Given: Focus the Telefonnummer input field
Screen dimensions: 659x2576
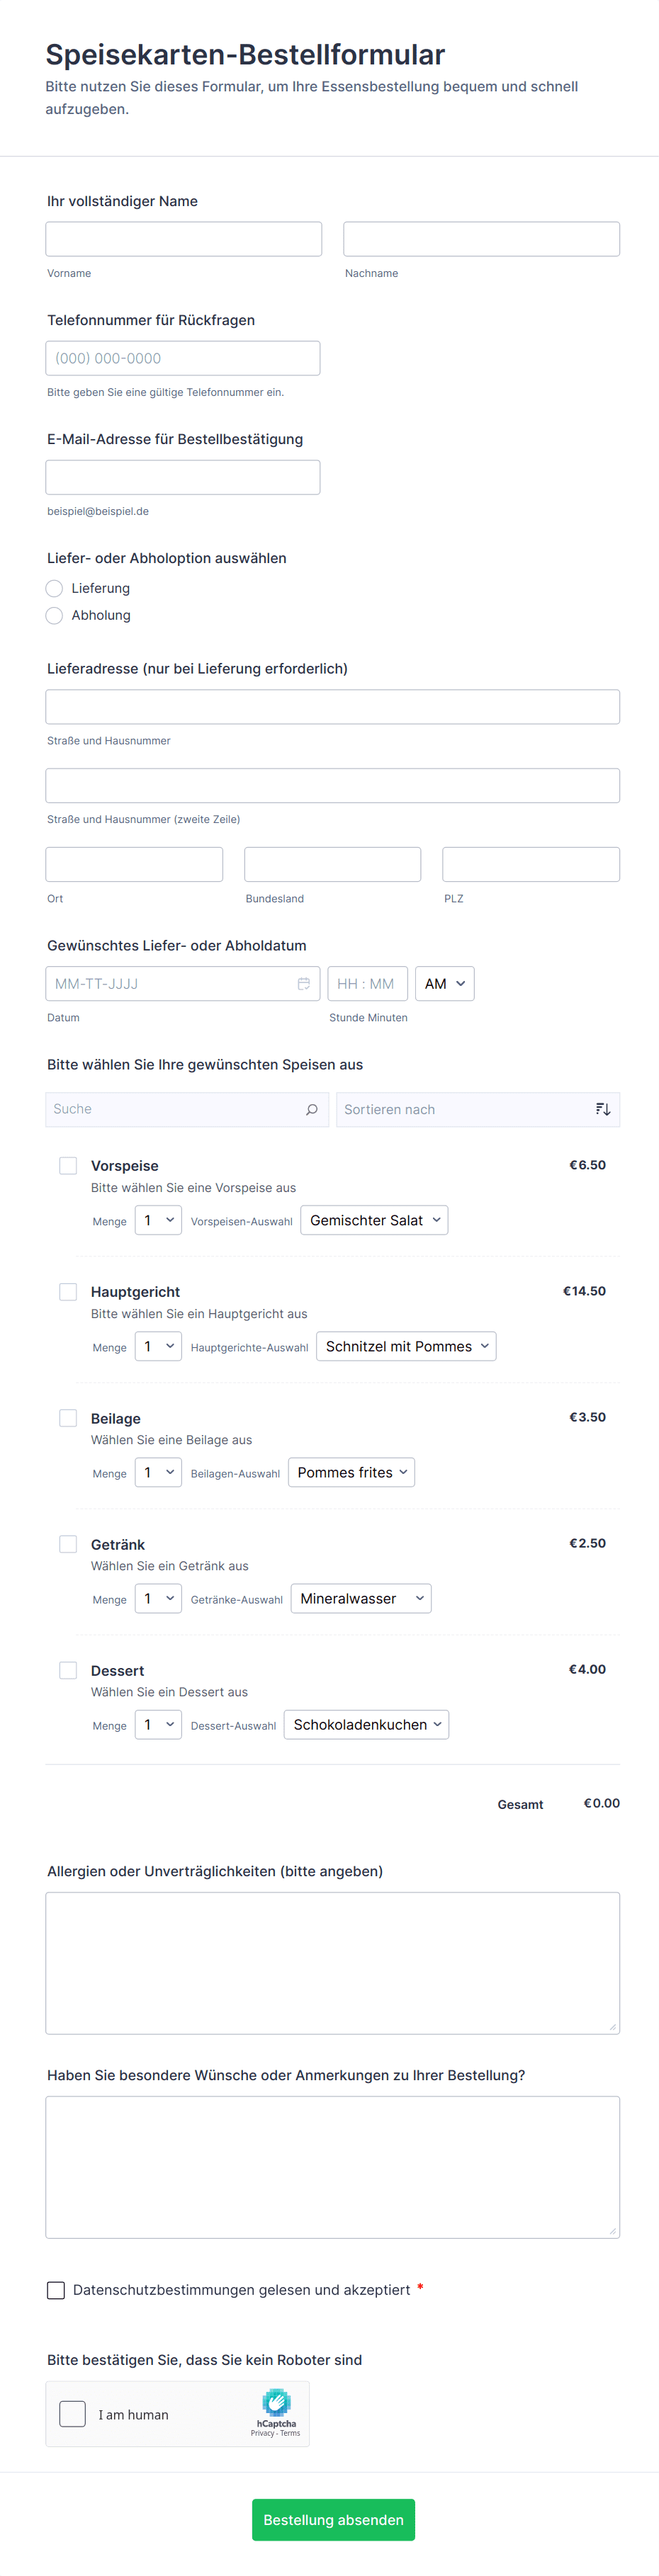Looking at the screenshot, I should (183, 358).
